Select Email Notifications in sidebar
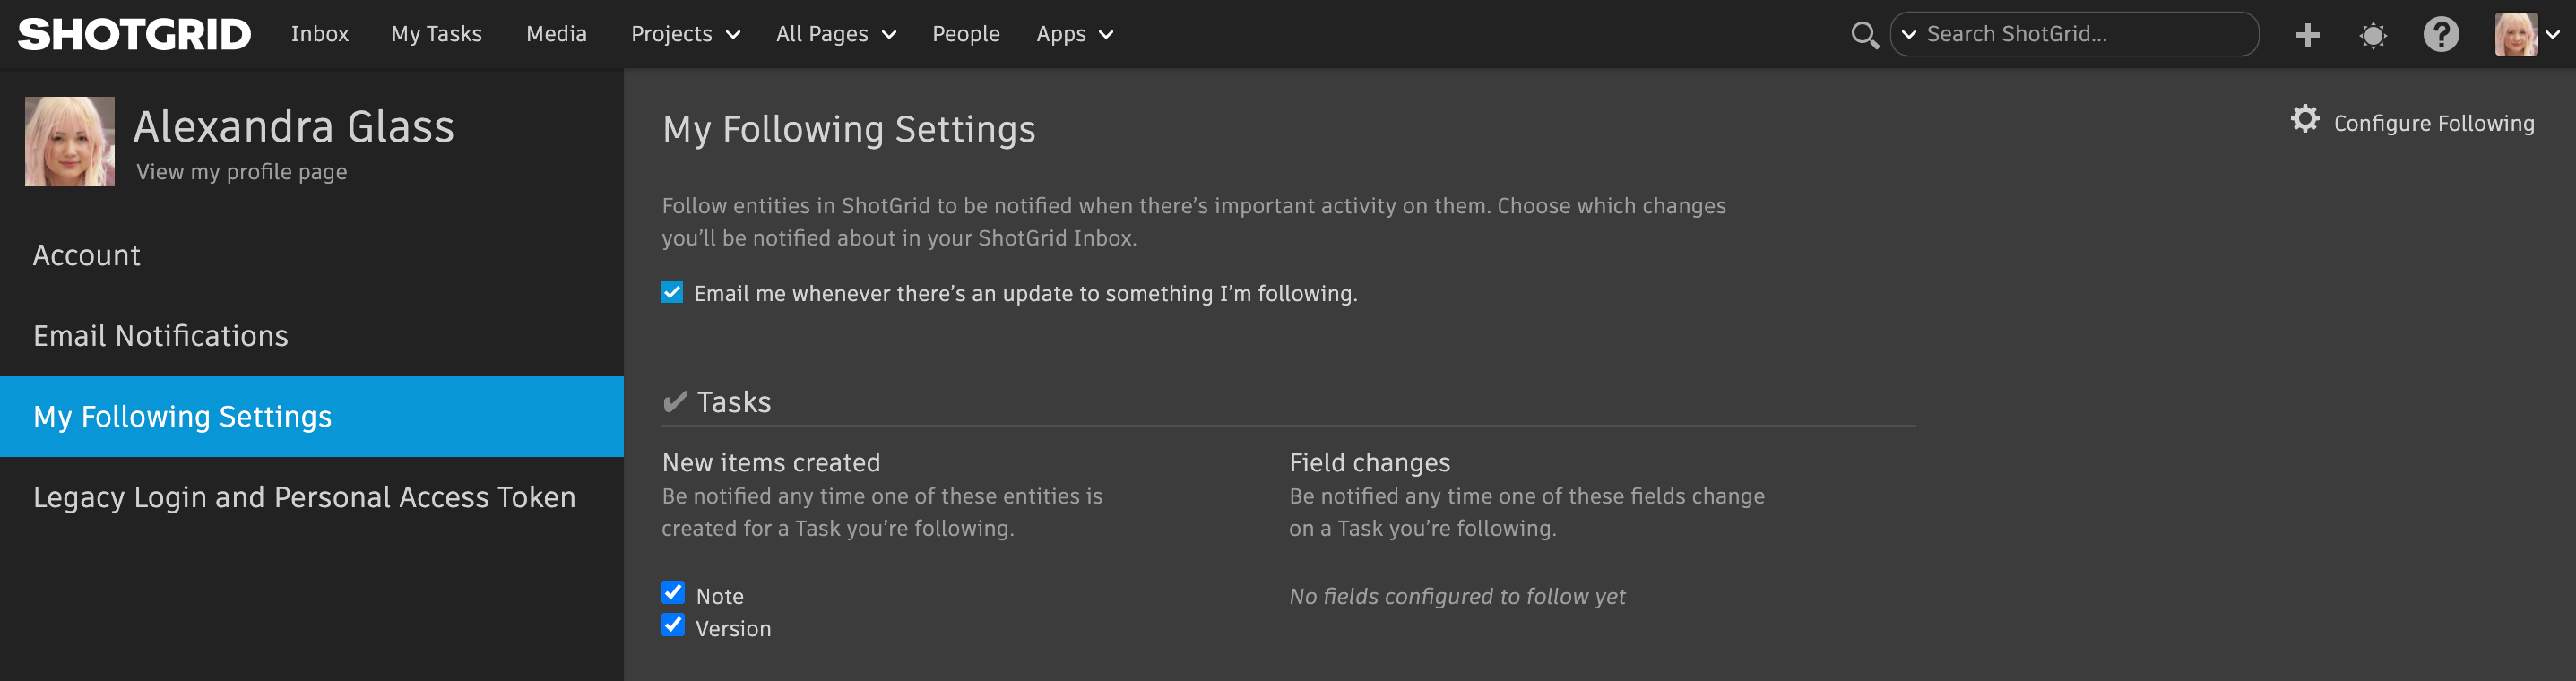 tap(160, 336)
